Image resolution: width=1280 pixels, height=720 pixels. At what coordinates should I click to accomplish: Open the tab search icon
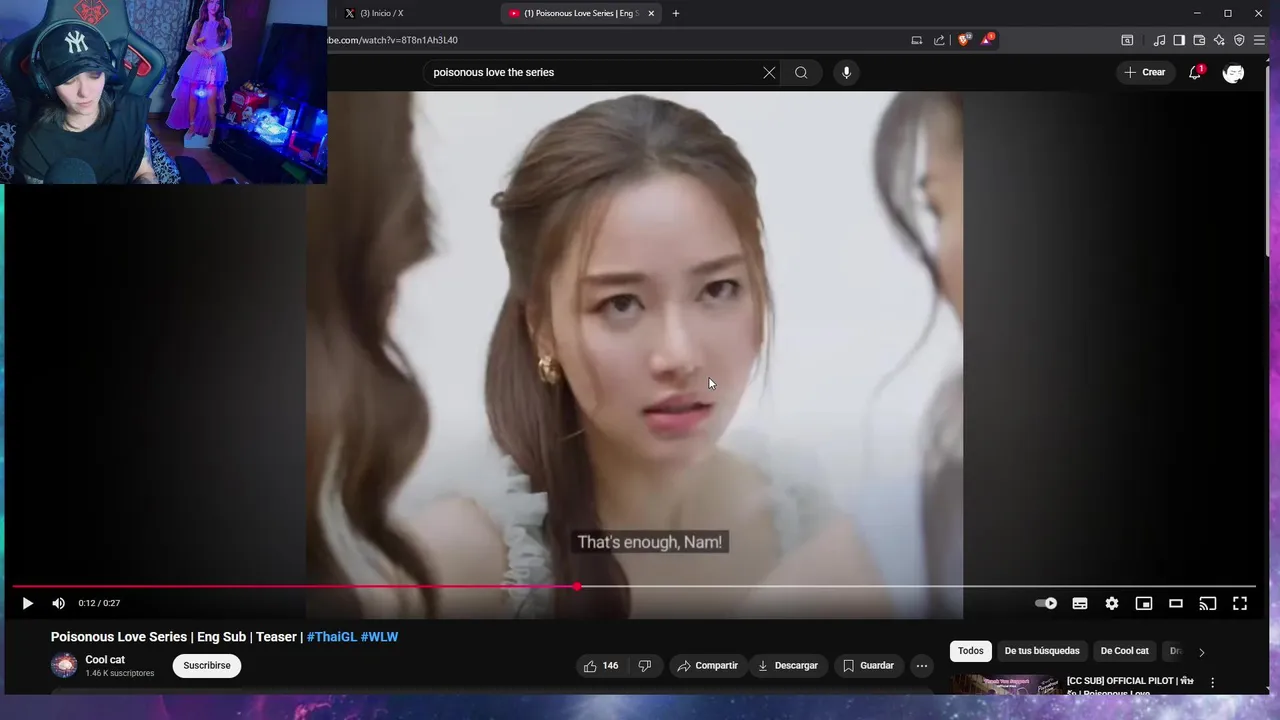(1127, 40)
